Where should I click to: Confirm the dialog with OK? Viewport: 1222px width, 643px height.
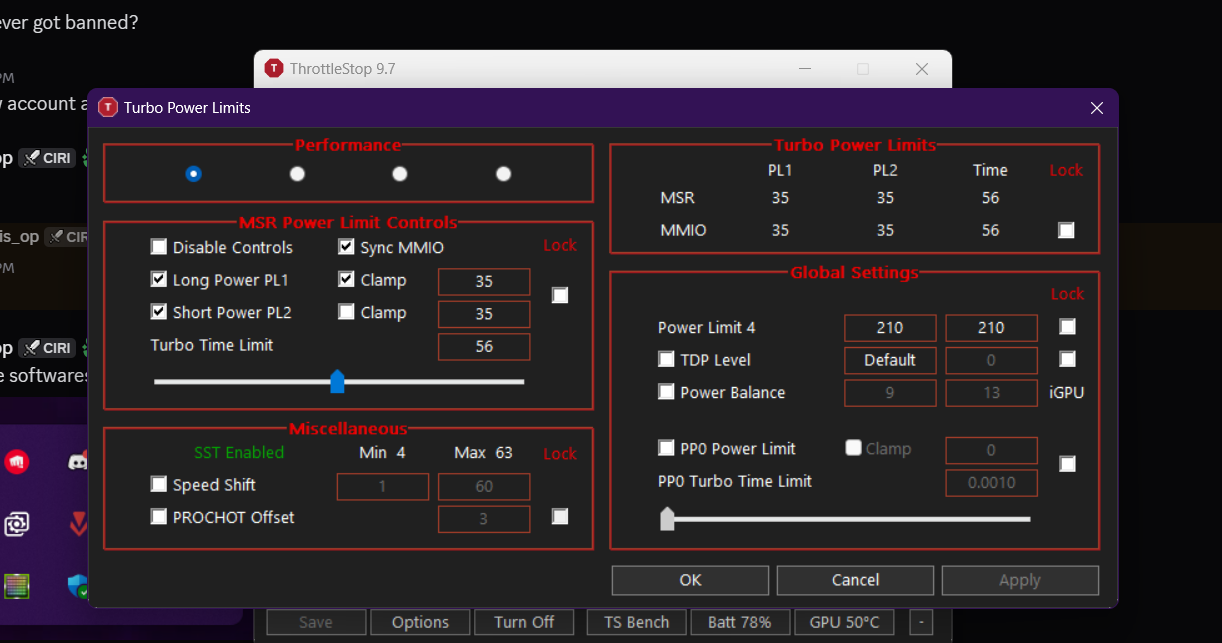coord(690,580)
